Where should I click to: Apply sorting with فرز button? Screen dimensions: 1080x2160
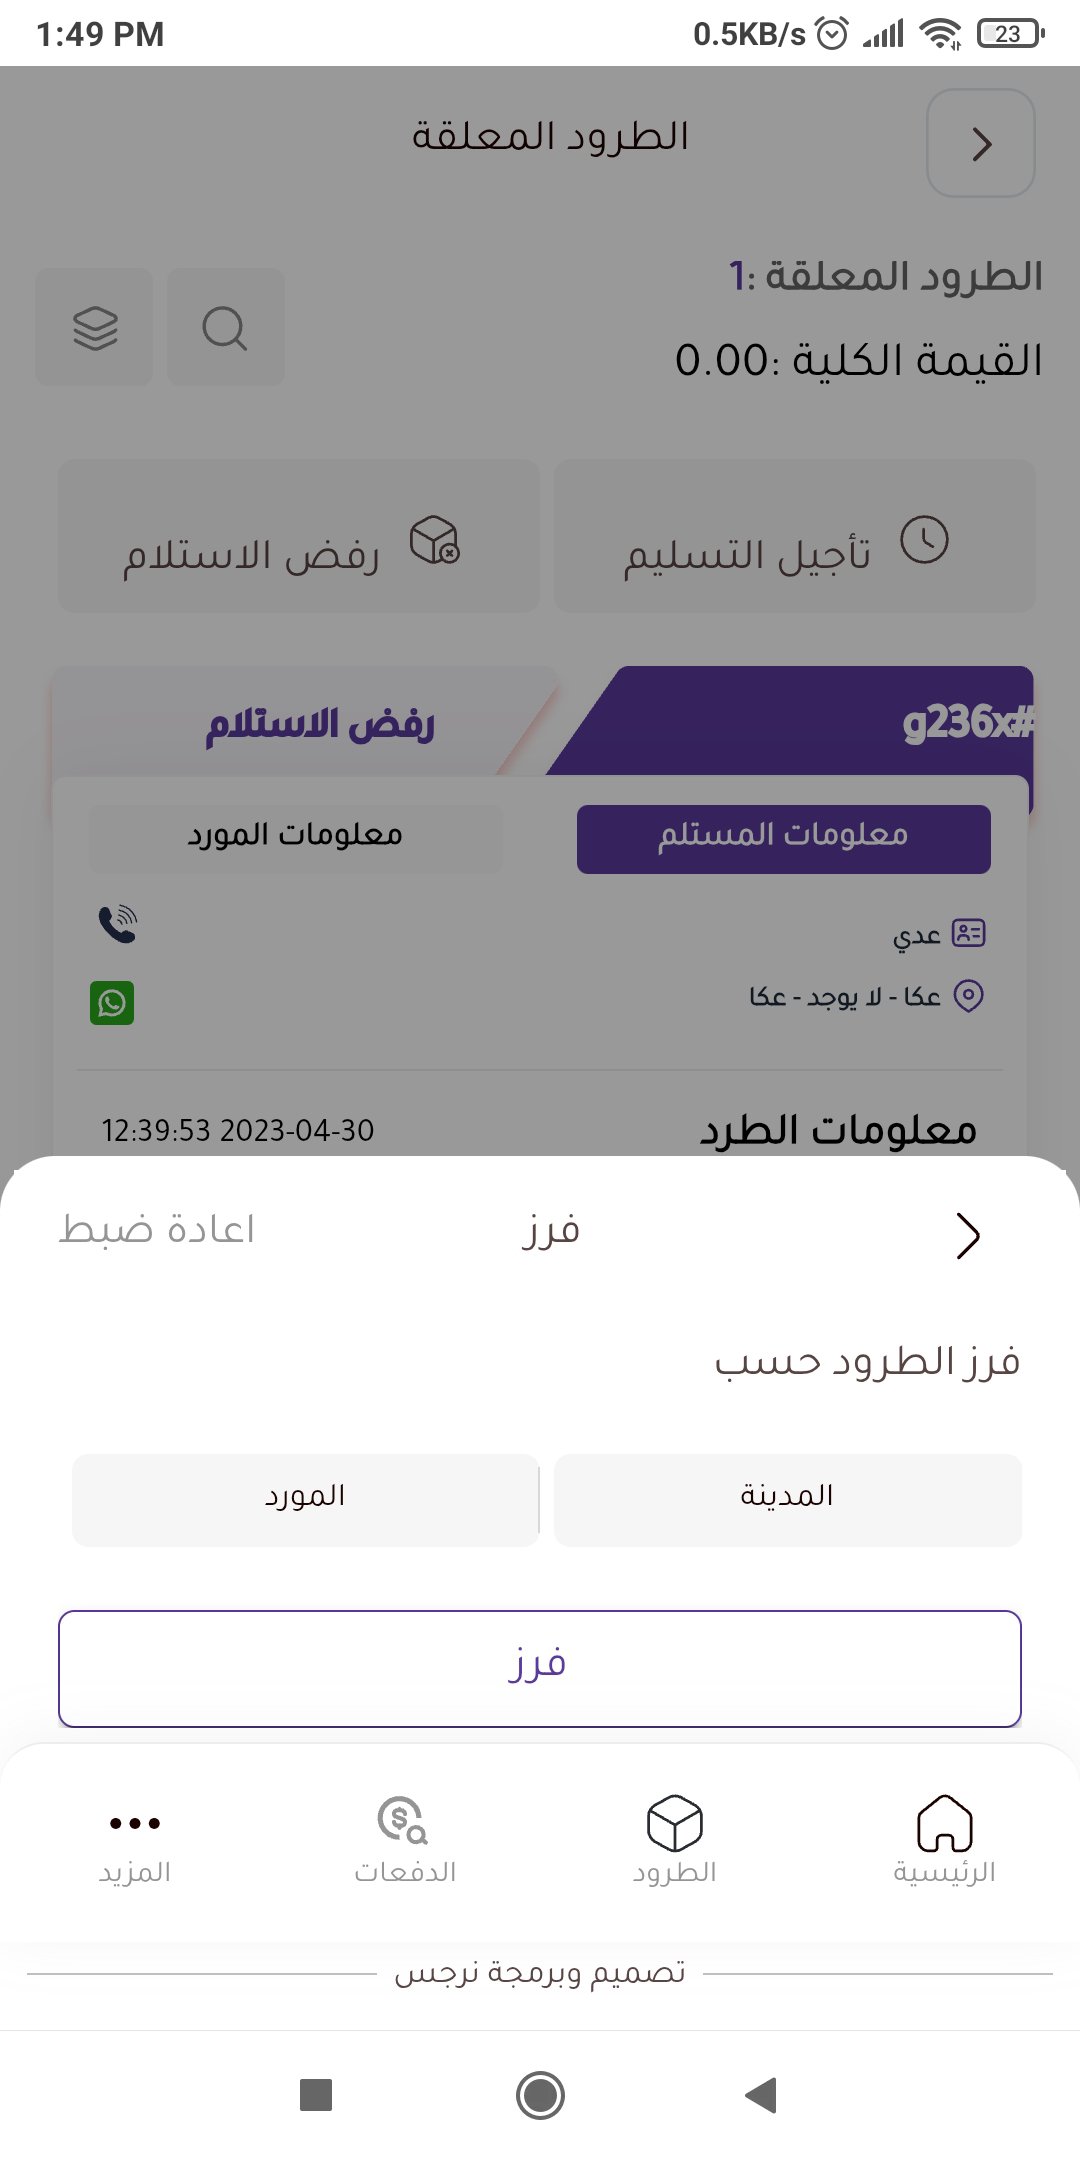(540, 1668)
